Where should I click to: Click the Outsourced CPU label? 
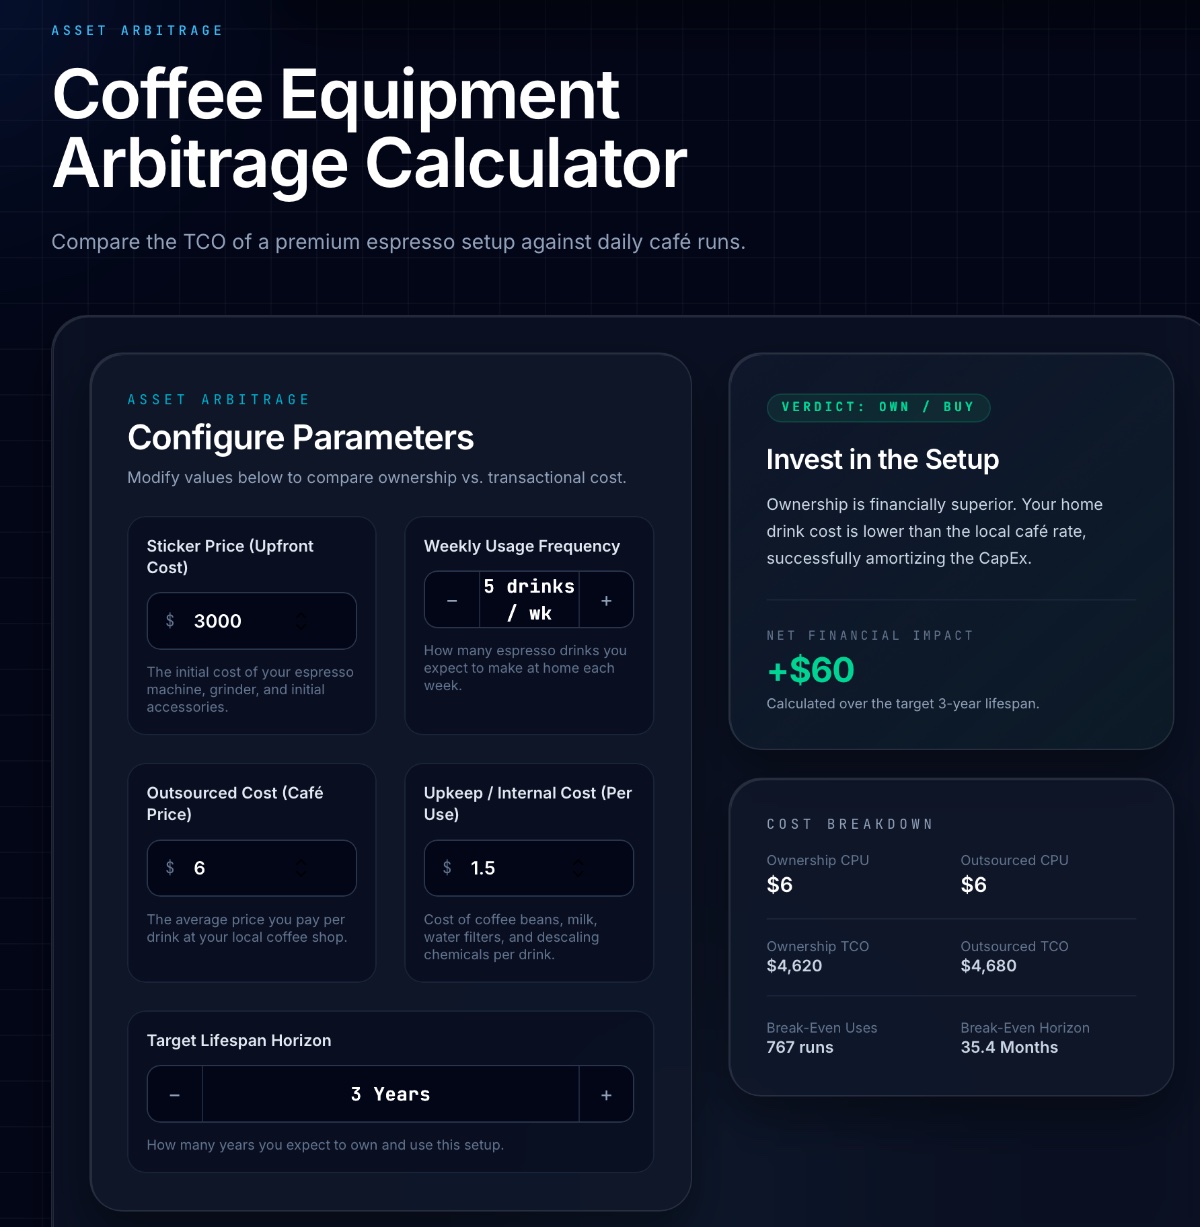(1015, 860)
